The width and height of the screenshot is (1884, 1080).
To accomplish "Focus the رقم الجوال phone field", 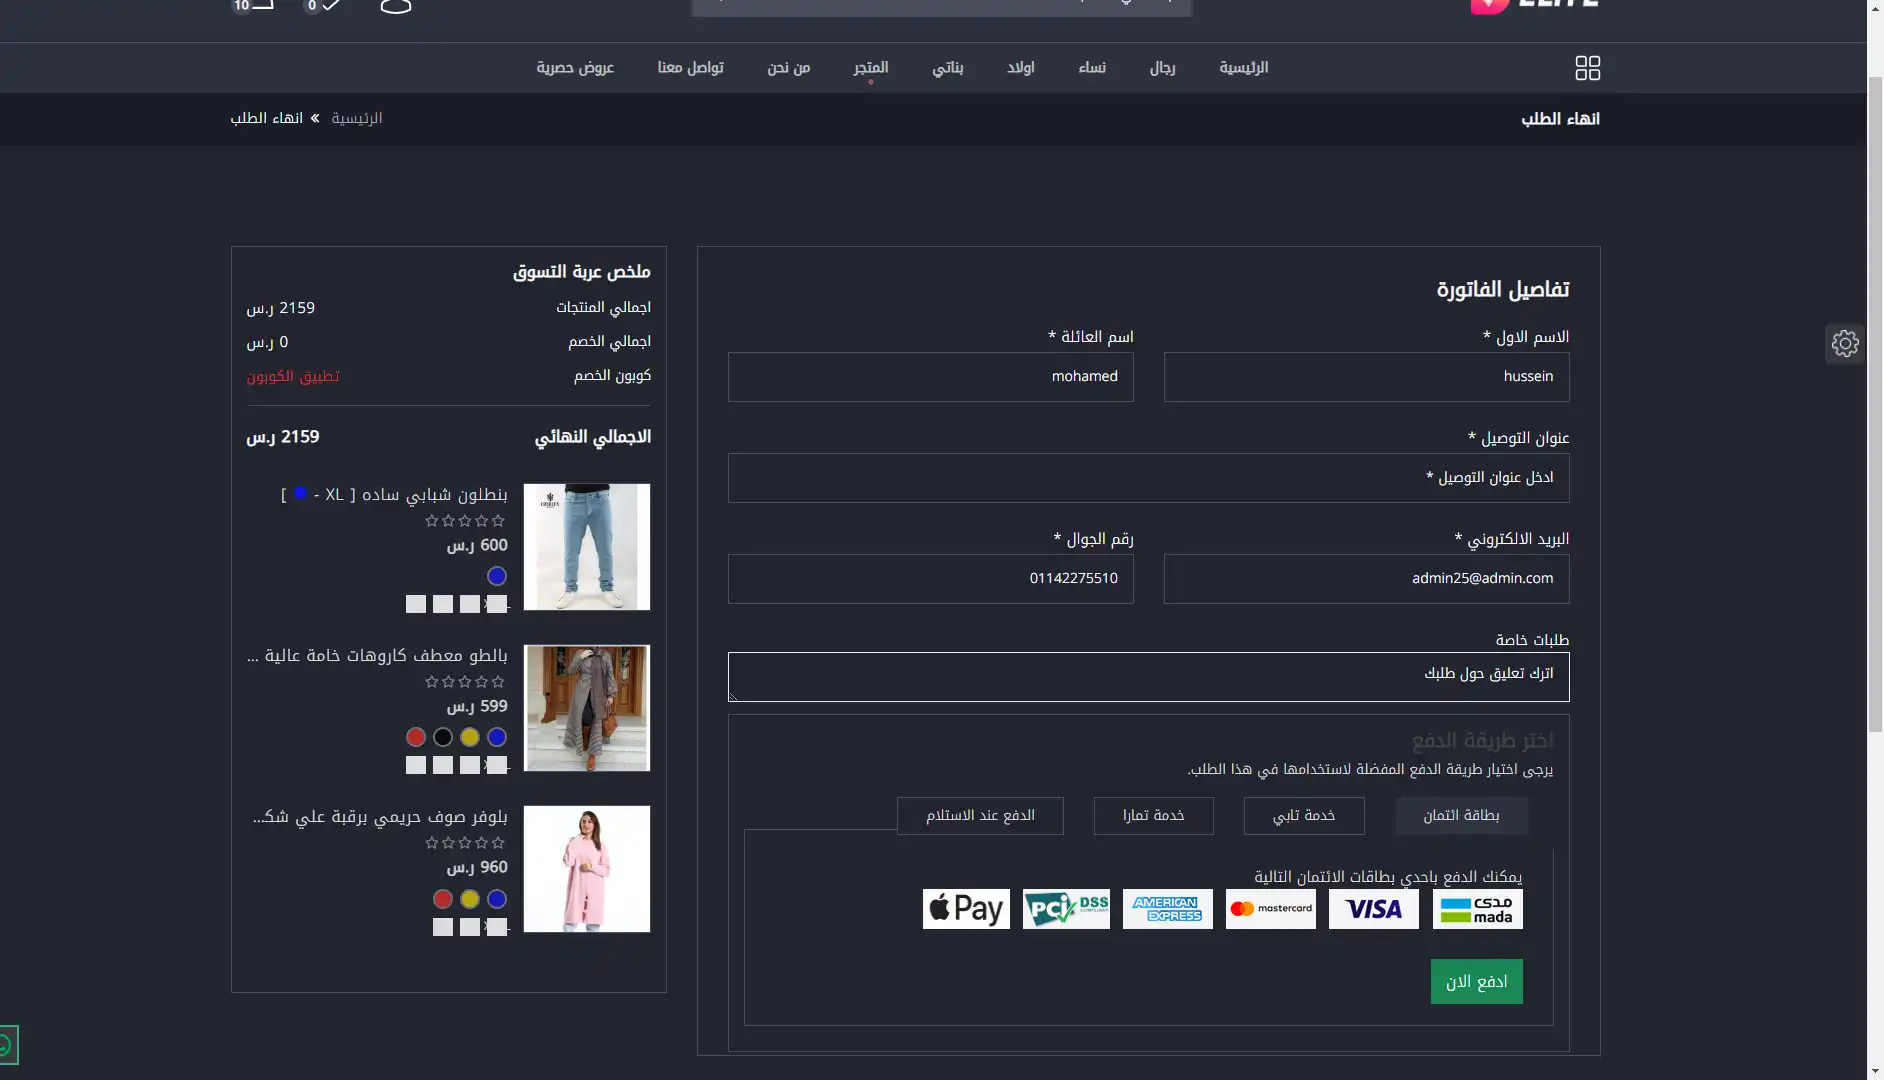I will tap(930, 579).
